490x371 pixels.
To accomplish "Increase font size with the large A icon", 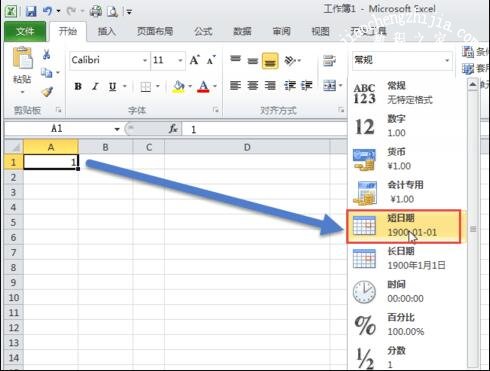I will (195, 60).
